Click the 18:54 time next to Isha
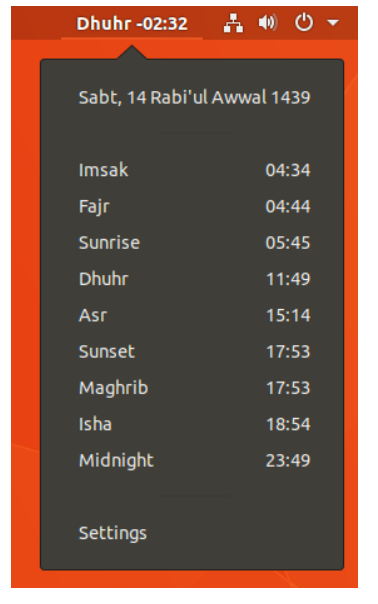Viewport: 378px width, 604px height. [288, 424]
